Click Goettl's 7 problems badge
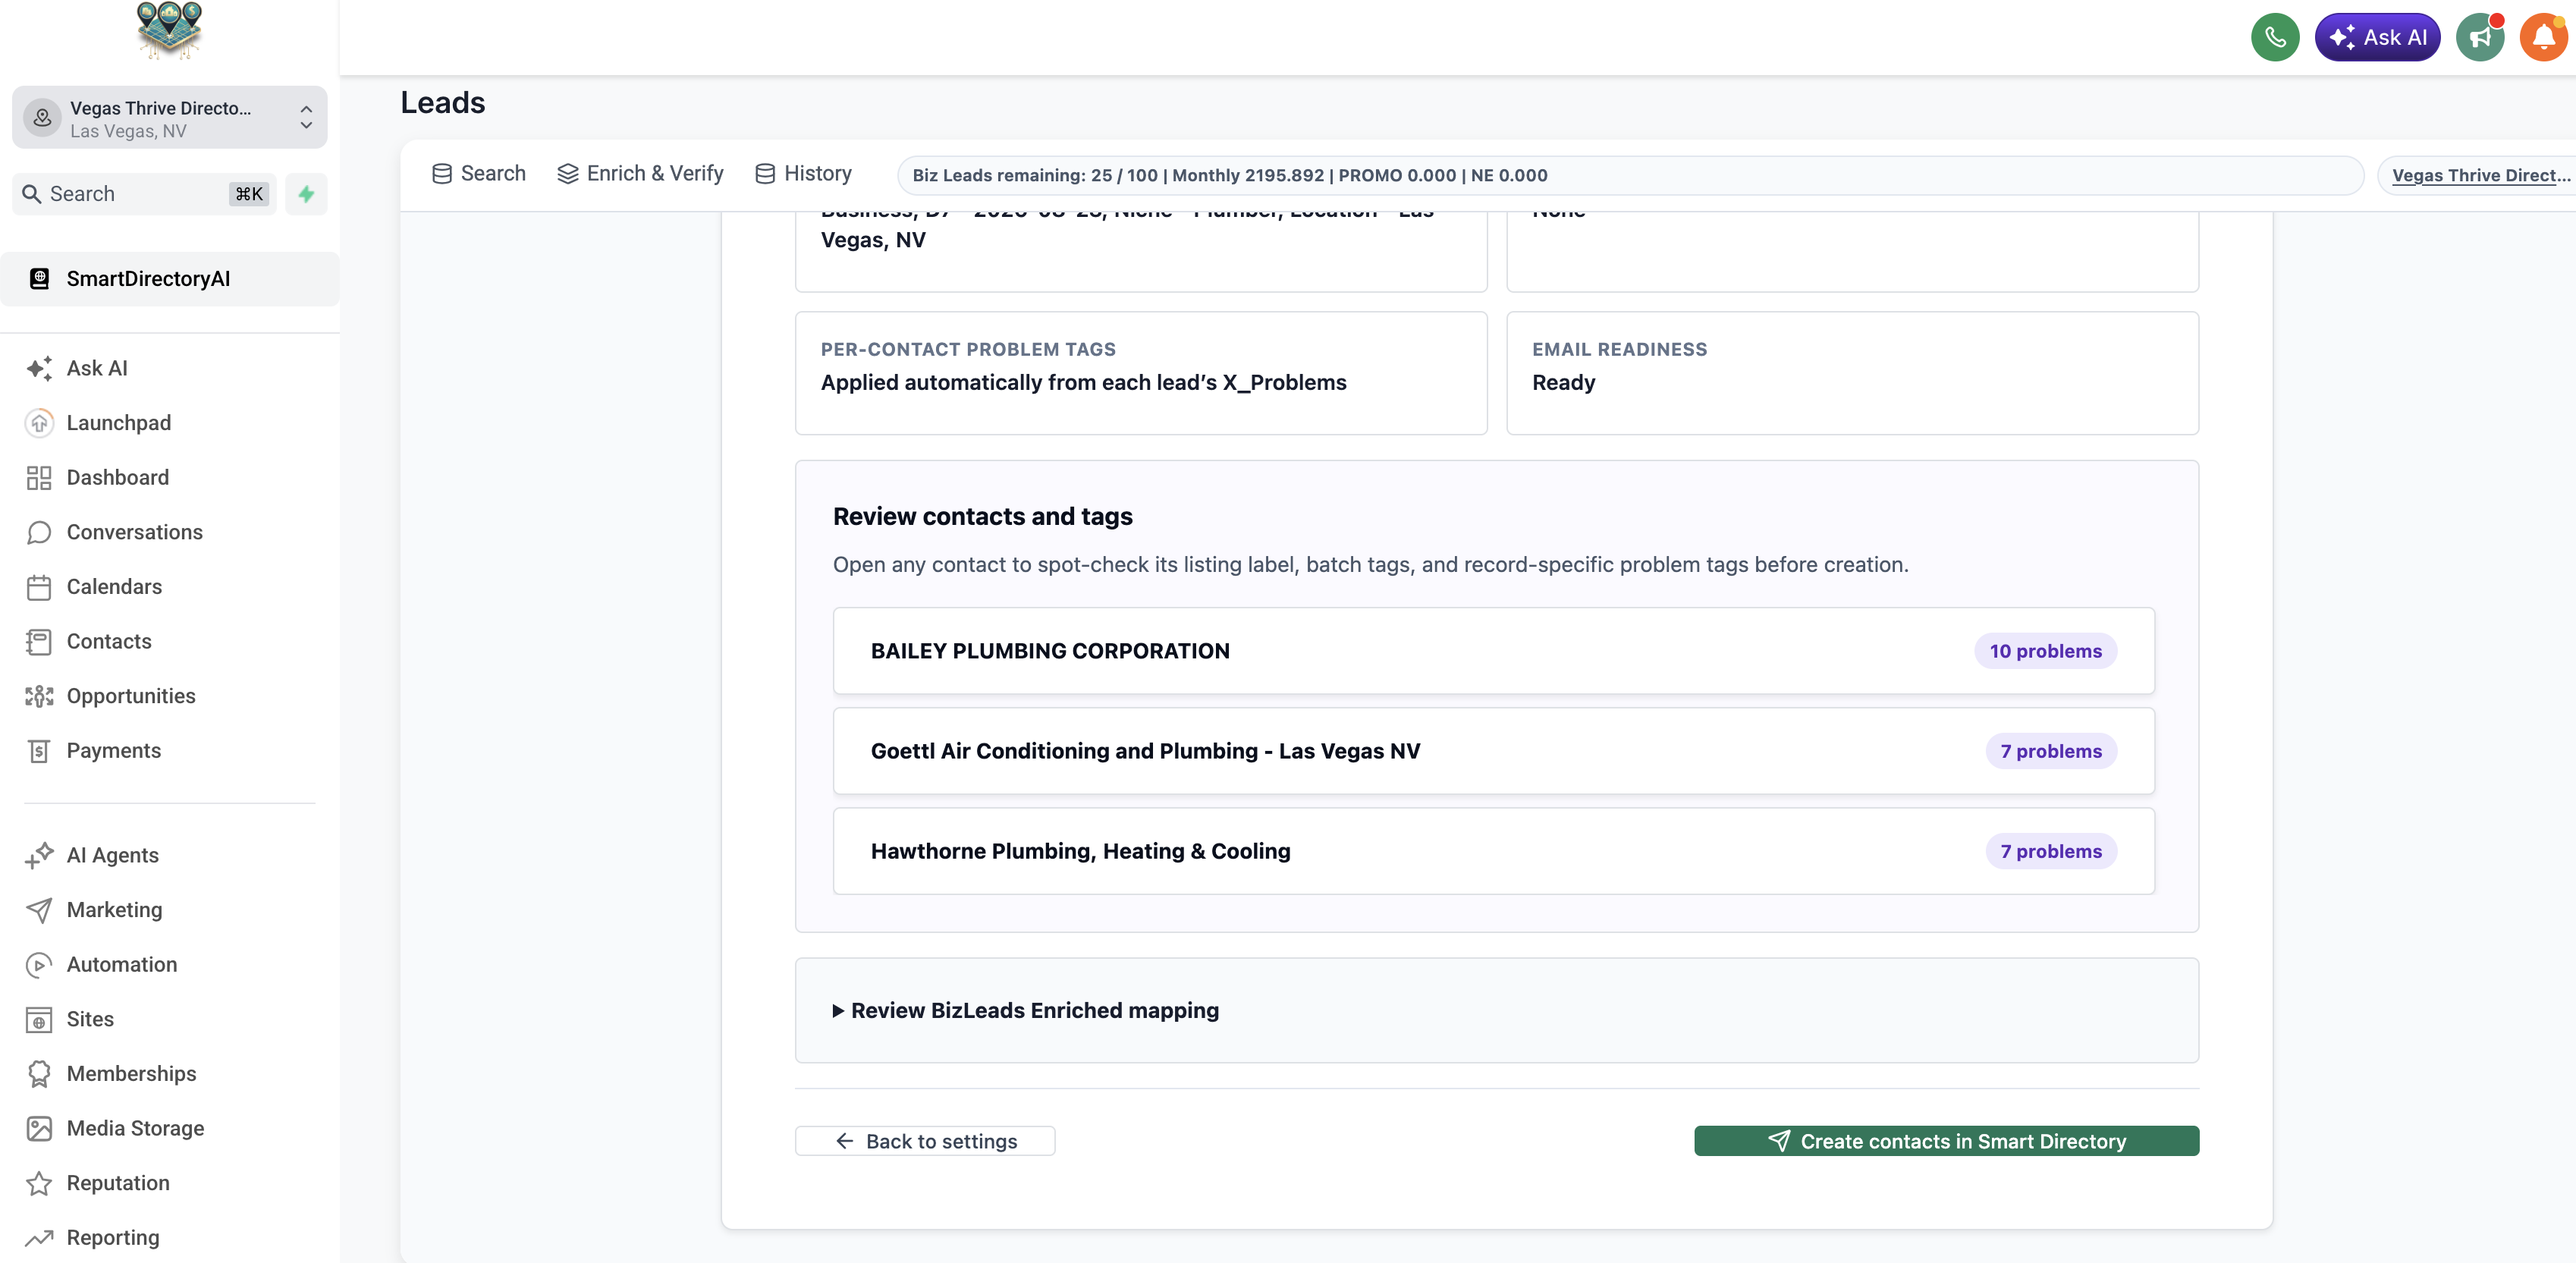The image size is (2576, 1263). tap(2051, 751)
